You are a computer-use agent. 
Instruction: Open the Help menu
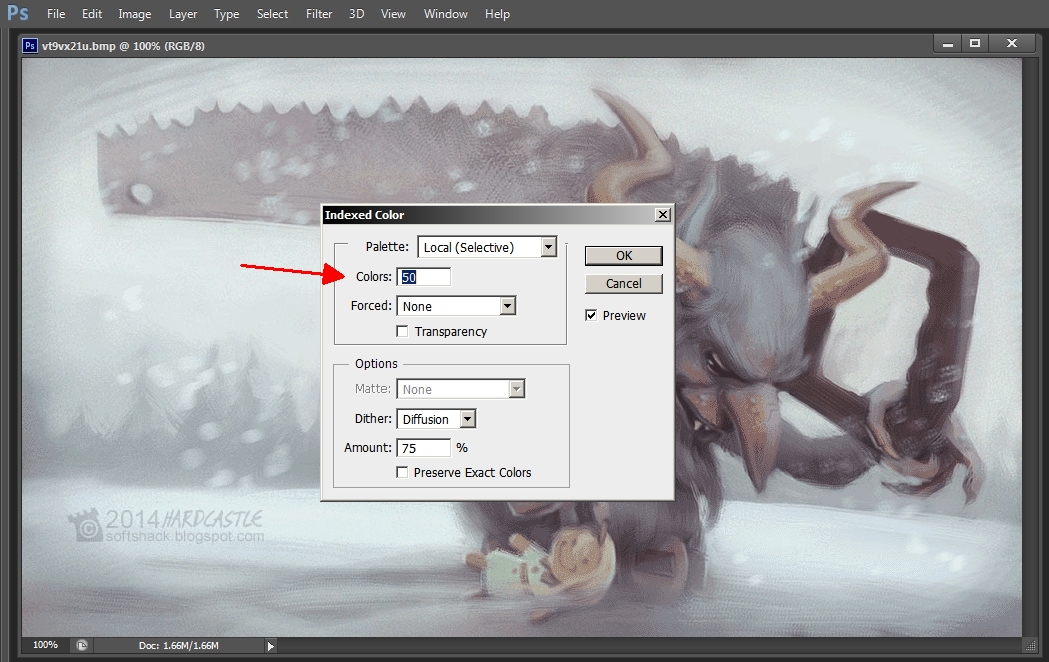coord(497,13)
